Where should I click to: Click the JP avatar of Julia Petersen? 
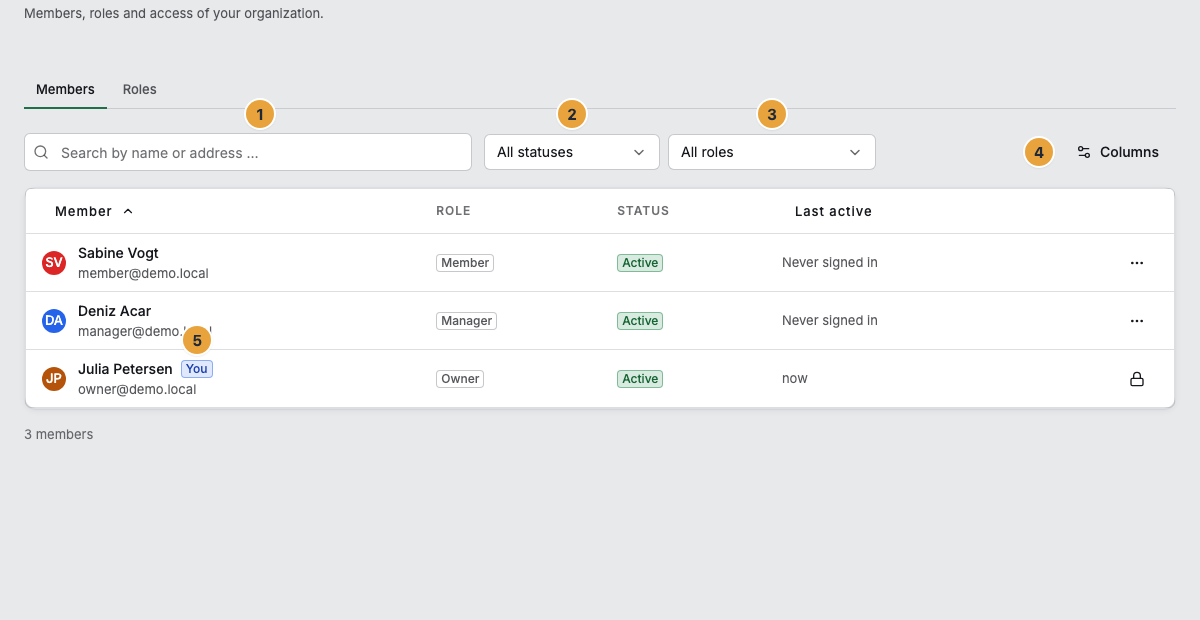click(x=54, y=379)
